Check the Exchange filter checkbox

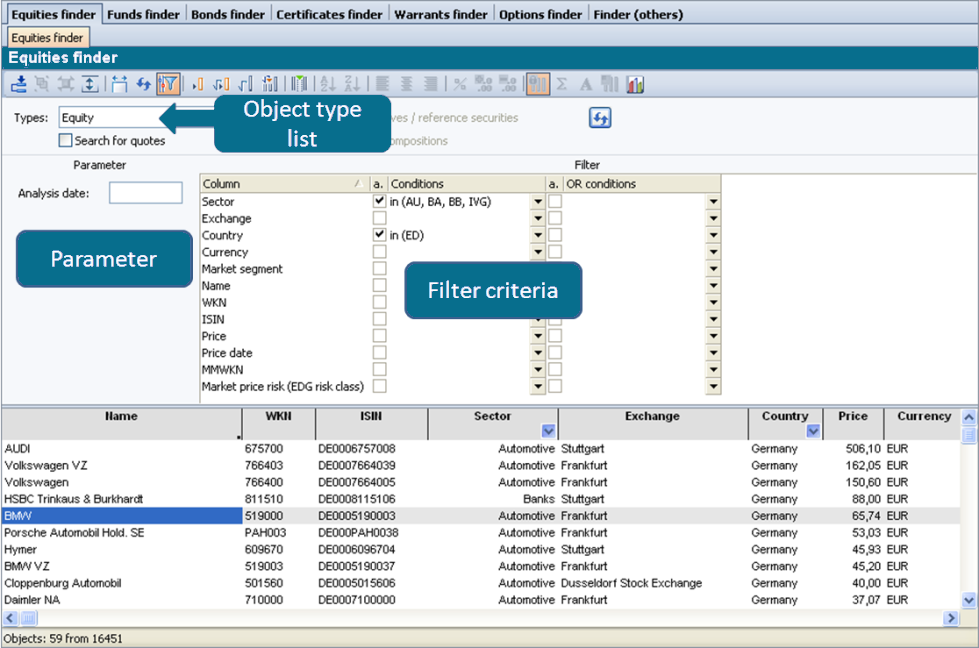pyautogui.click(x=379, y=218)
